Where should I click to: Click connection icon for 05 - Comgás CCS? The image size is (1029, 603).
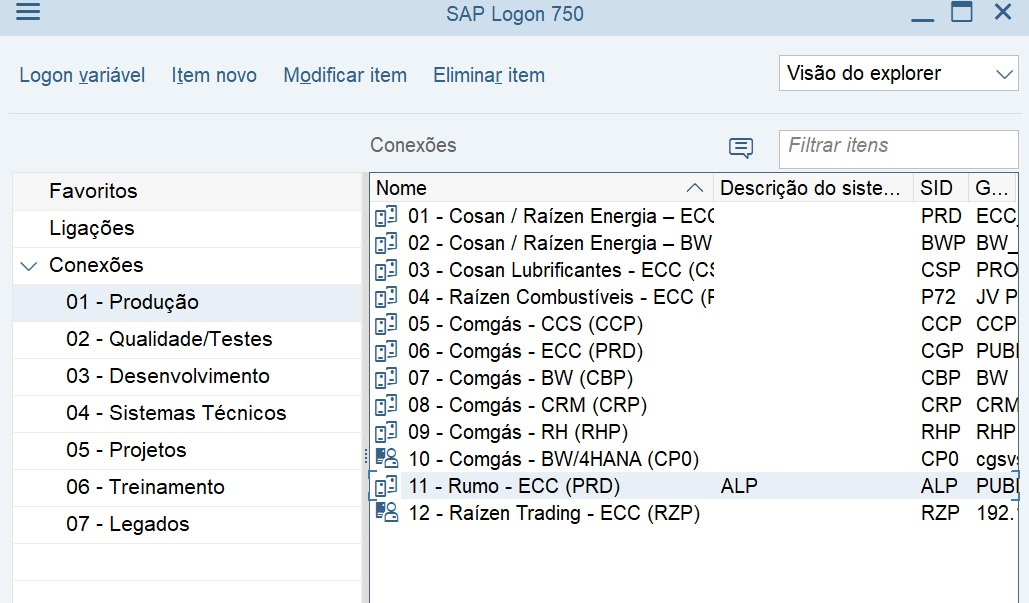click(386, 323)
